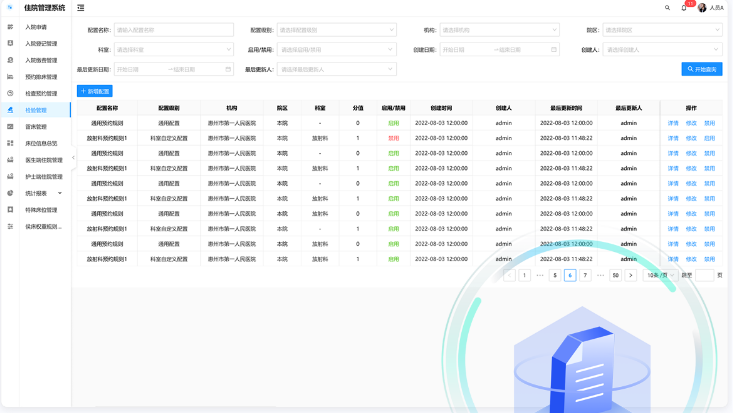Open 入院申请 in the sidebar menu

pos(36,27)
